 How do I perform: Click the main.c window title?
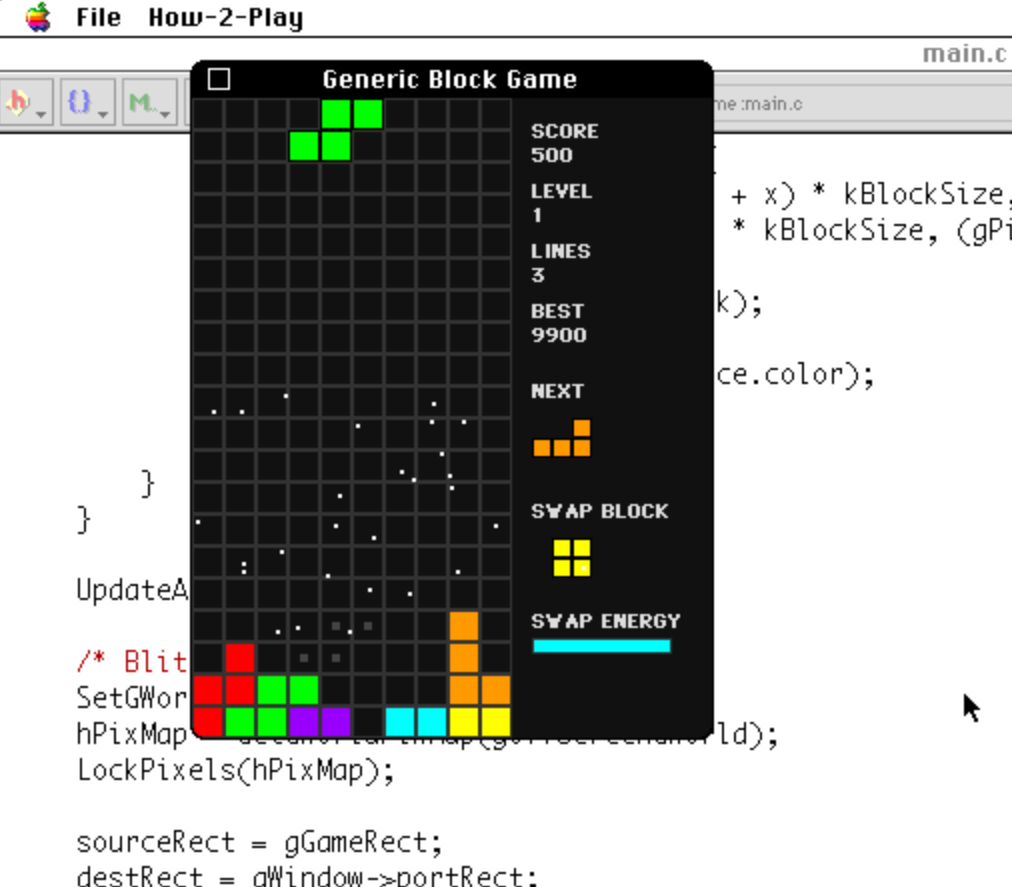963,53
